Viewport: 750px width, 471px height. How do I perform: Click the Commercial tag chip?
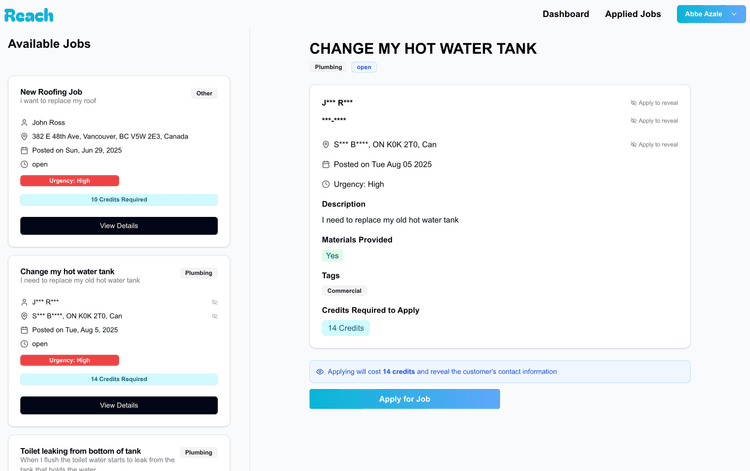(344, 291)
